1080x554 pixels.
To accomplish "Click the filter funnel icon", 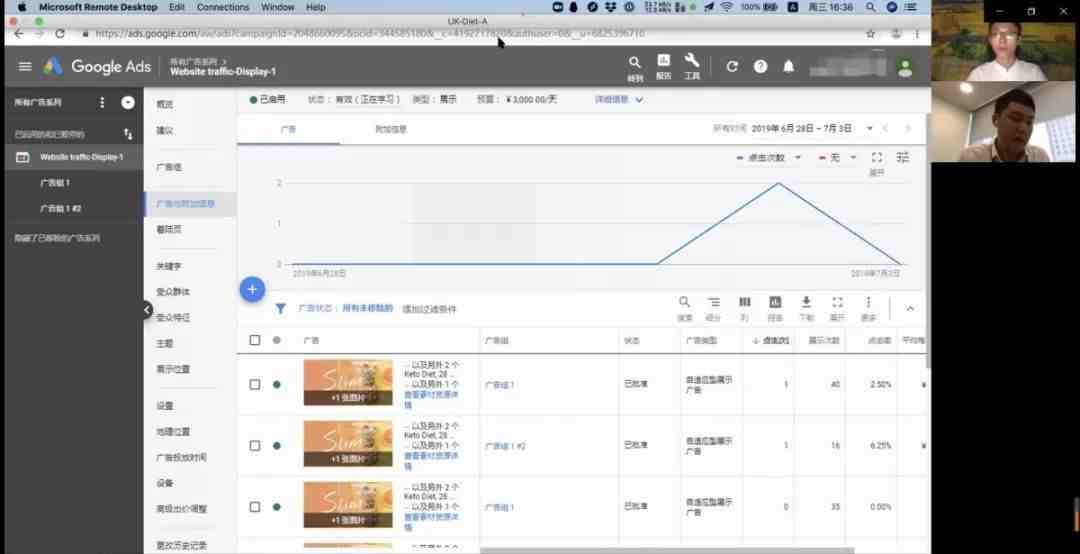I will [x=280, y=309].
